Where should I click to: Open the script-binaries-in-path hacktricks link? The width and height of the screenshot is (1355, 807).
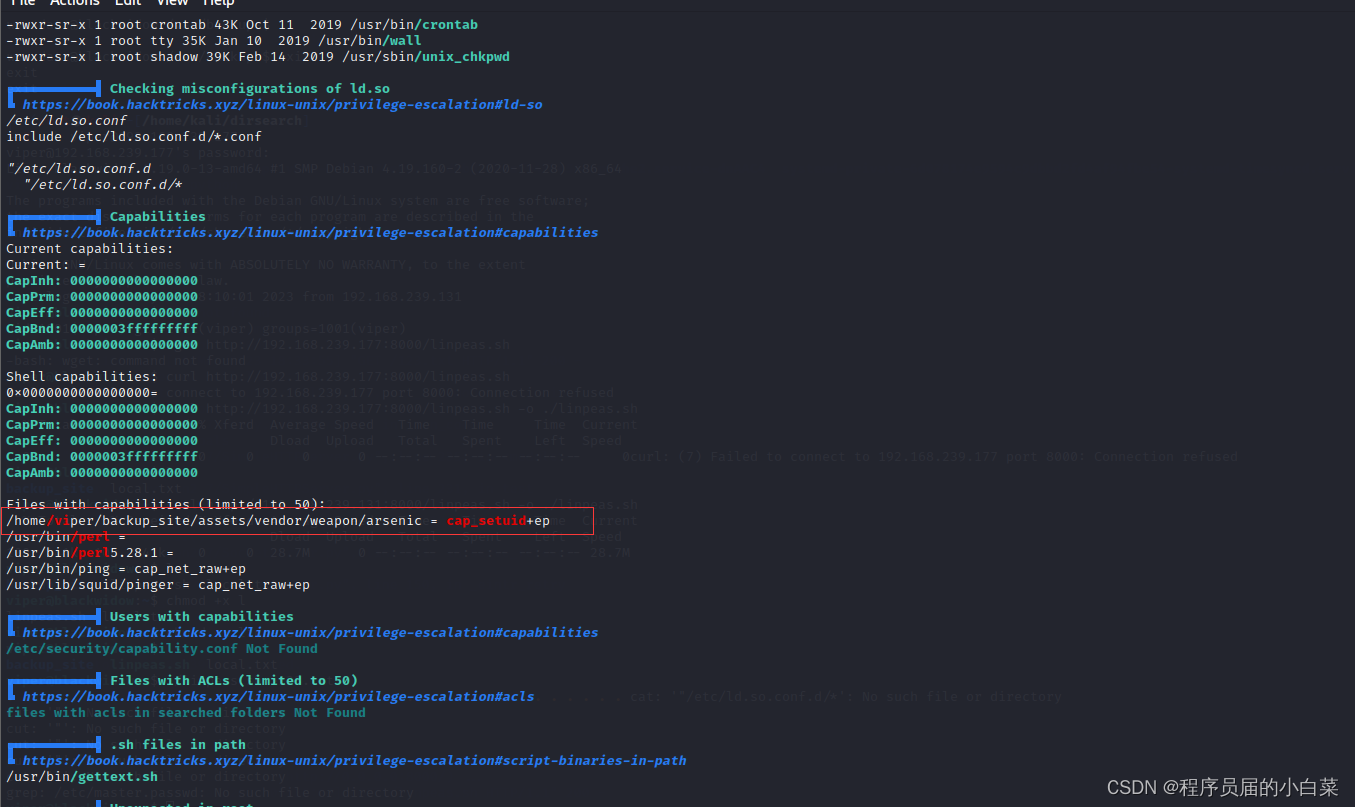click(x=354, y=760)
